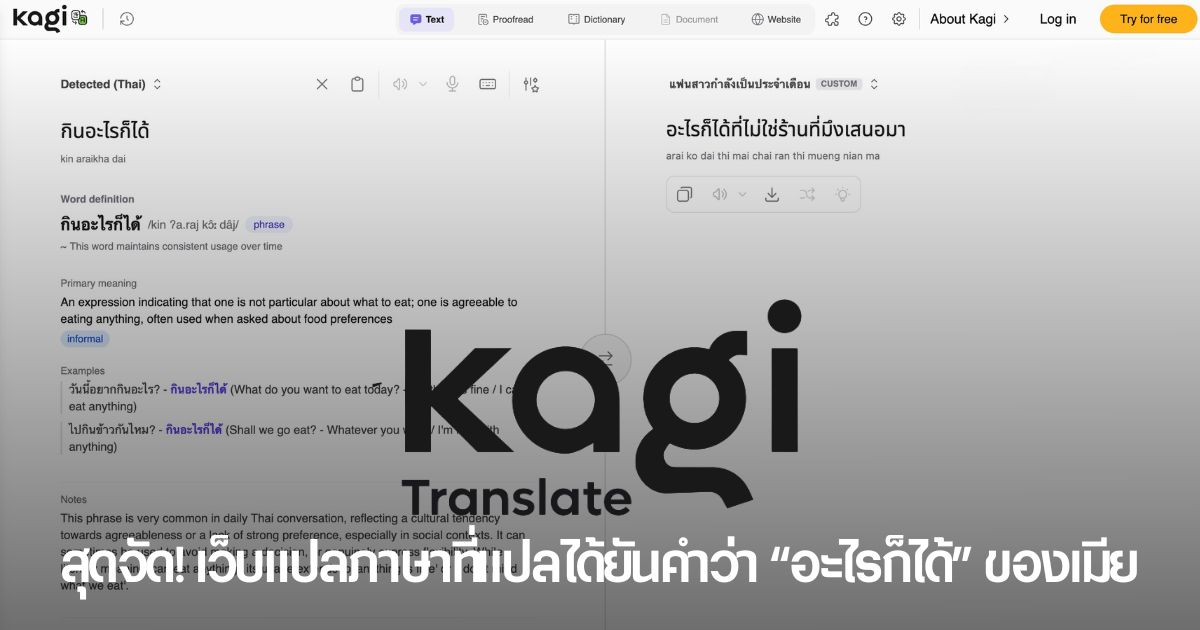Open the lightbulb translation insights
1200x630 pixels.
(841, 194)
